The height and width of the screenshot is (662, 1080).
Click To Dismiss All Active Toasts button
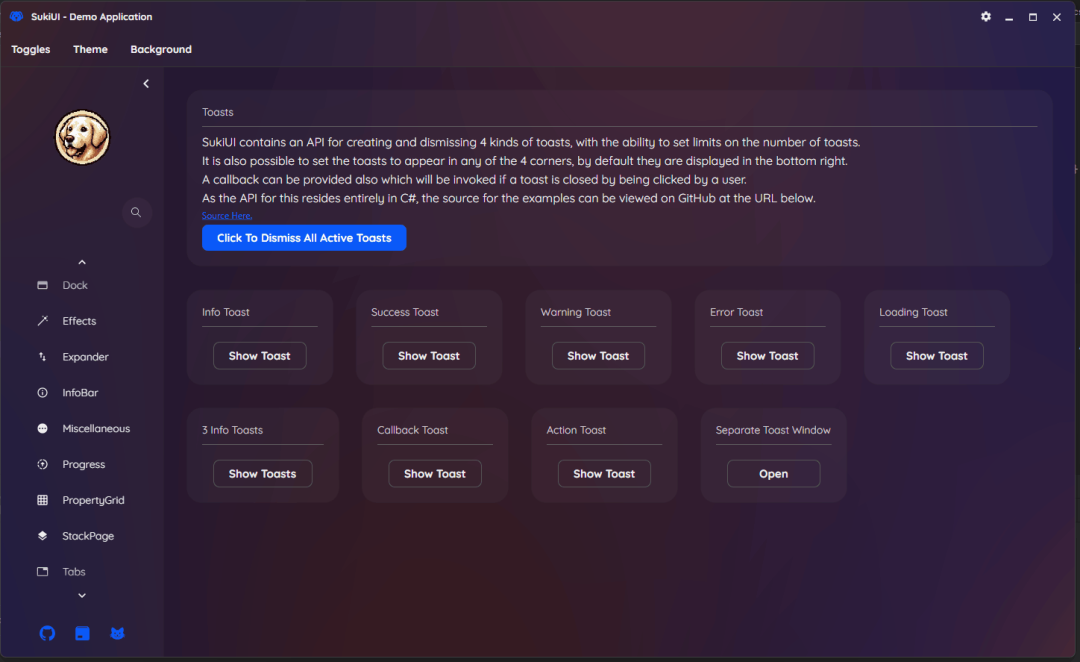pyautogui.click(x=304, y=238)
